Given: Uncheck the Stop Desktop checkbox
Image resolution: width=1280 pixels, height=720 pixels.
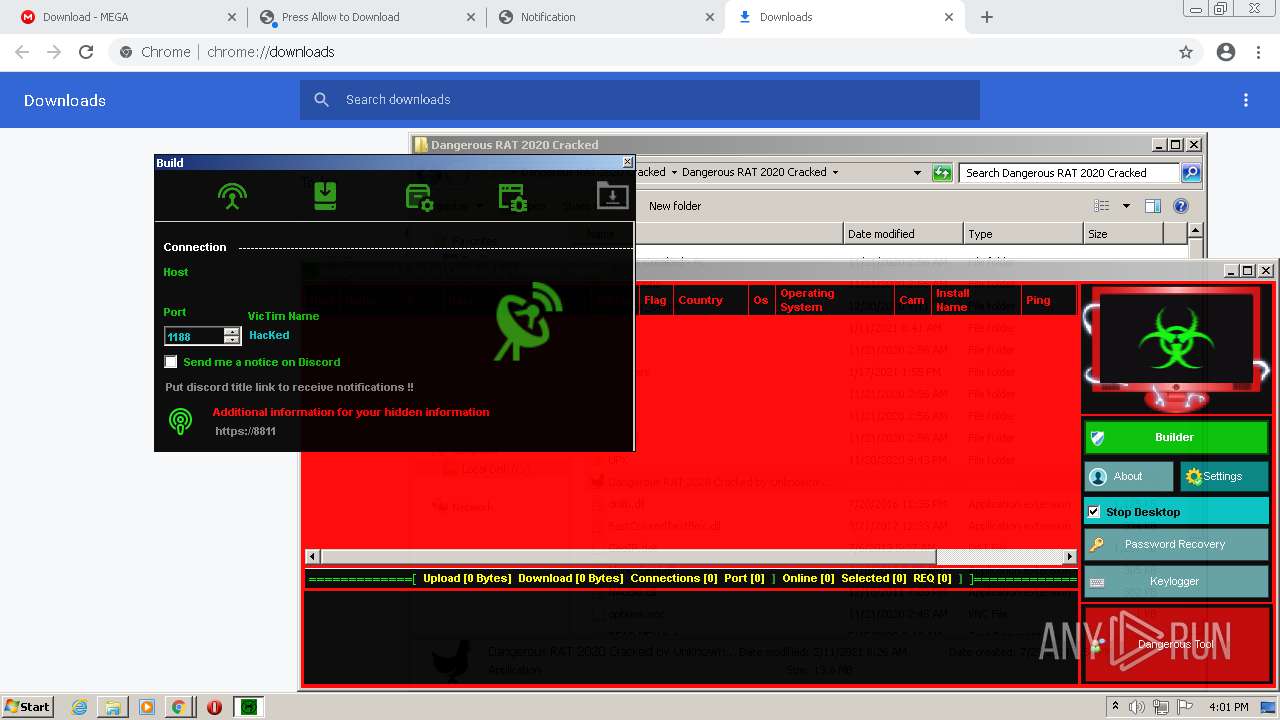Looking at the screenshot, I should [1094, 512].
